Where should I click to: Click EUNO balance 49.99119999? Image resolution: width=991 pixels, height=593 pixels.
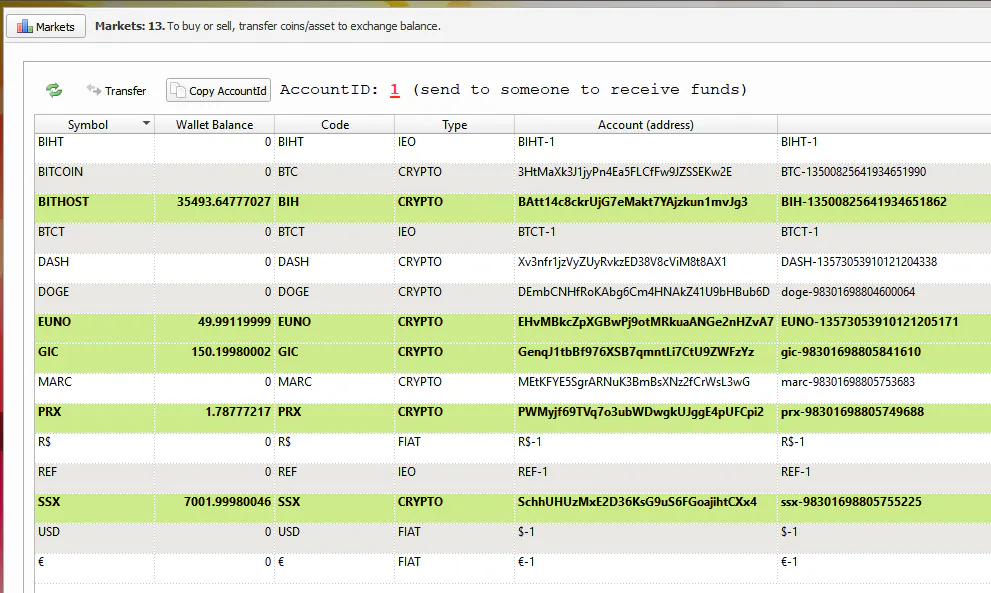click(x=234, y=322)
